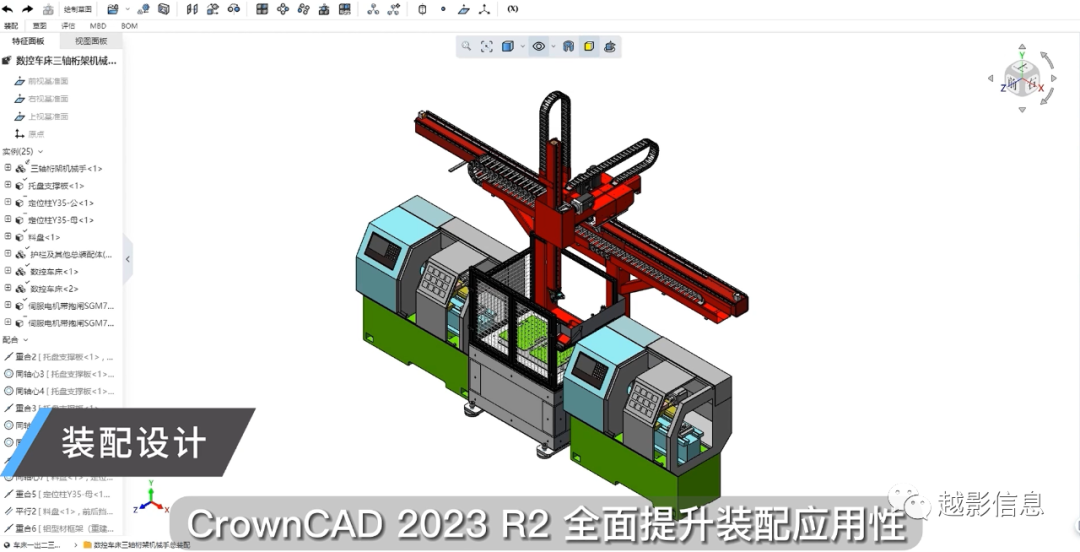Click the reference axis cylinder icon
The width and height of the screenshot is (1080, 552).
click(x=423, y=9)
